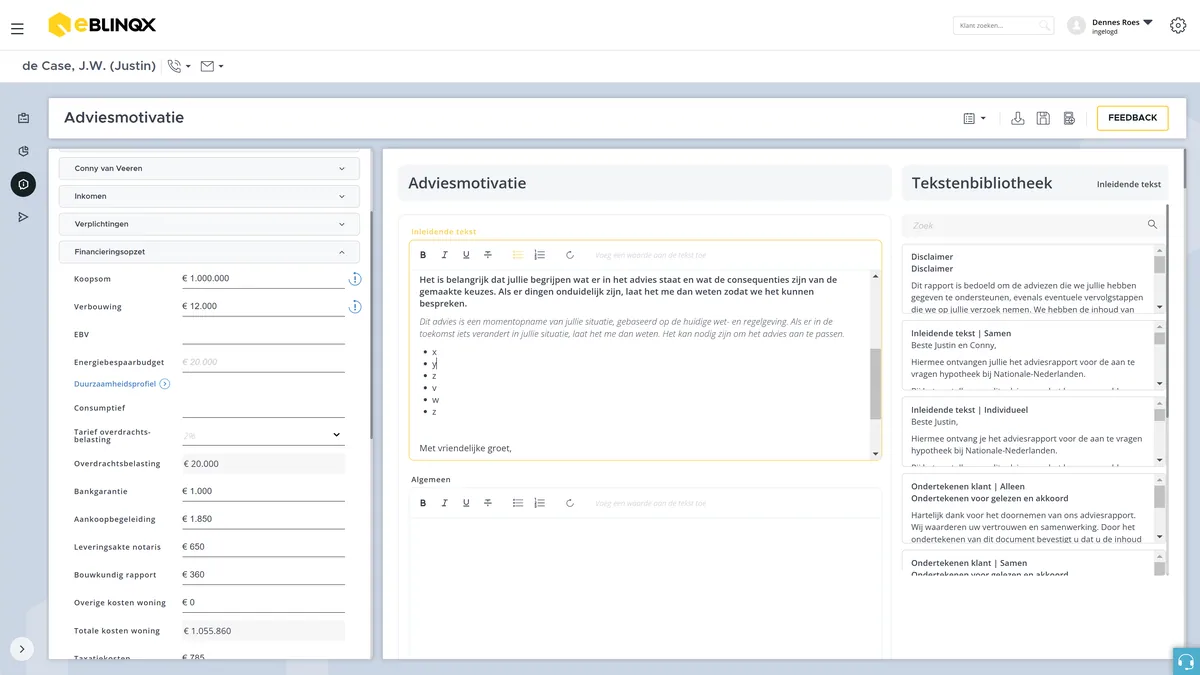Viewport: 1200px width, 675px height.
Task: Click the save floppy disk icon
Action: click(1043, 118)
